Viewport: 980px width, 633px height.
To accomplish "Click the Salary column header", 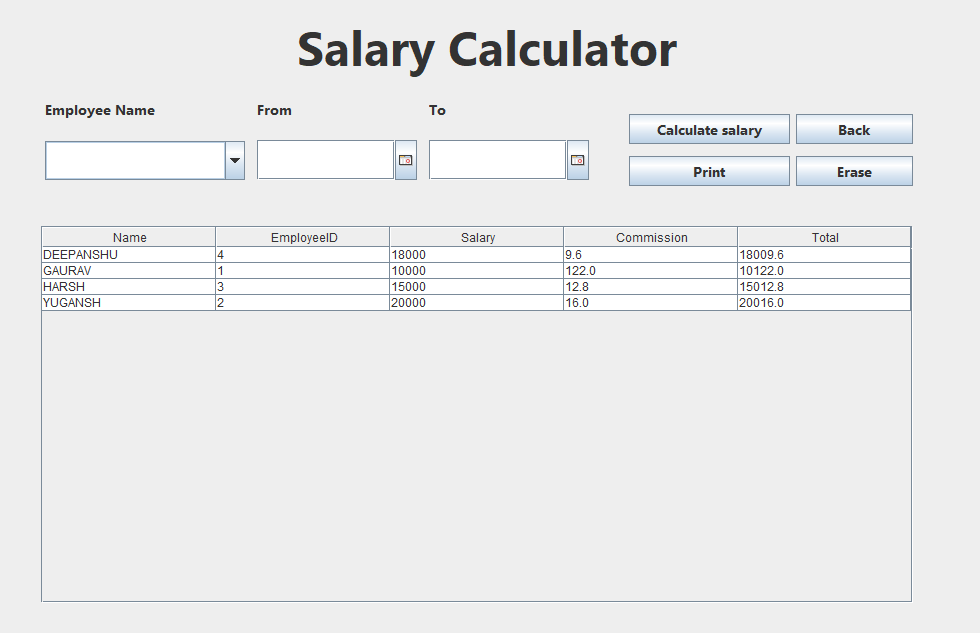I will point(477,237).
